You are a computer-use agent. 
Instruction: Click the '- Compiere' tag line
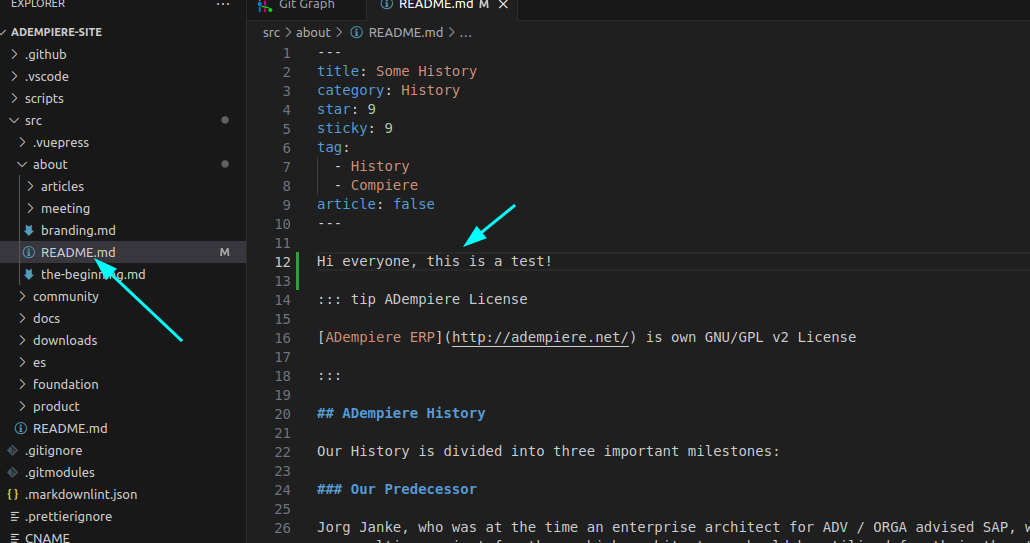click(376, 185)
